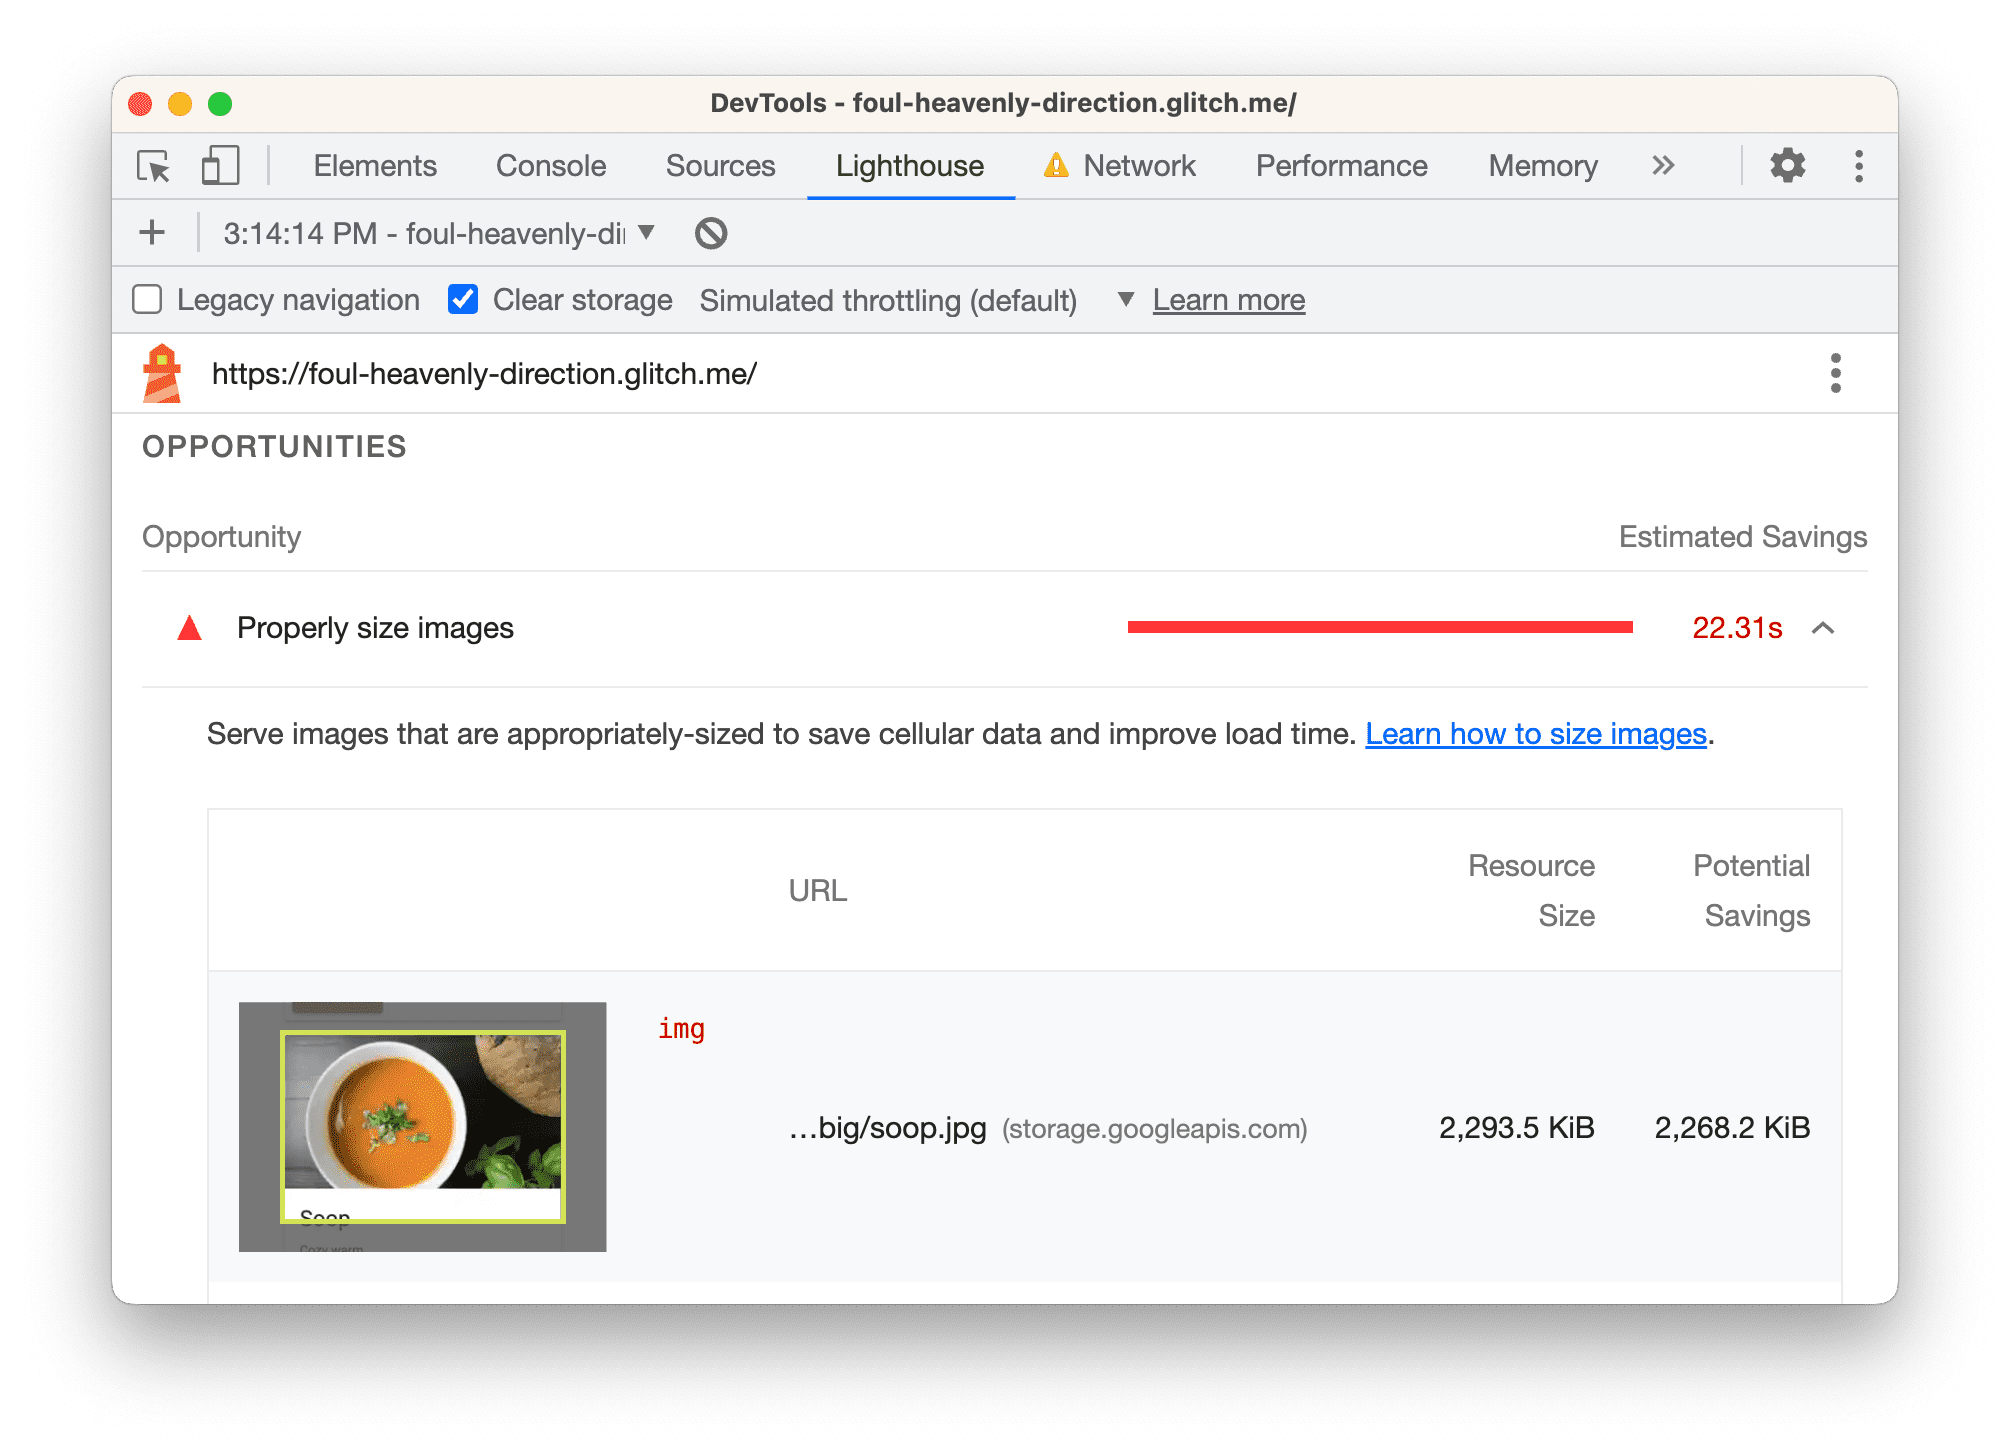Expand the simulated throttling dropdown
2010x1452 pixels.
click(x=1125, y=300)
